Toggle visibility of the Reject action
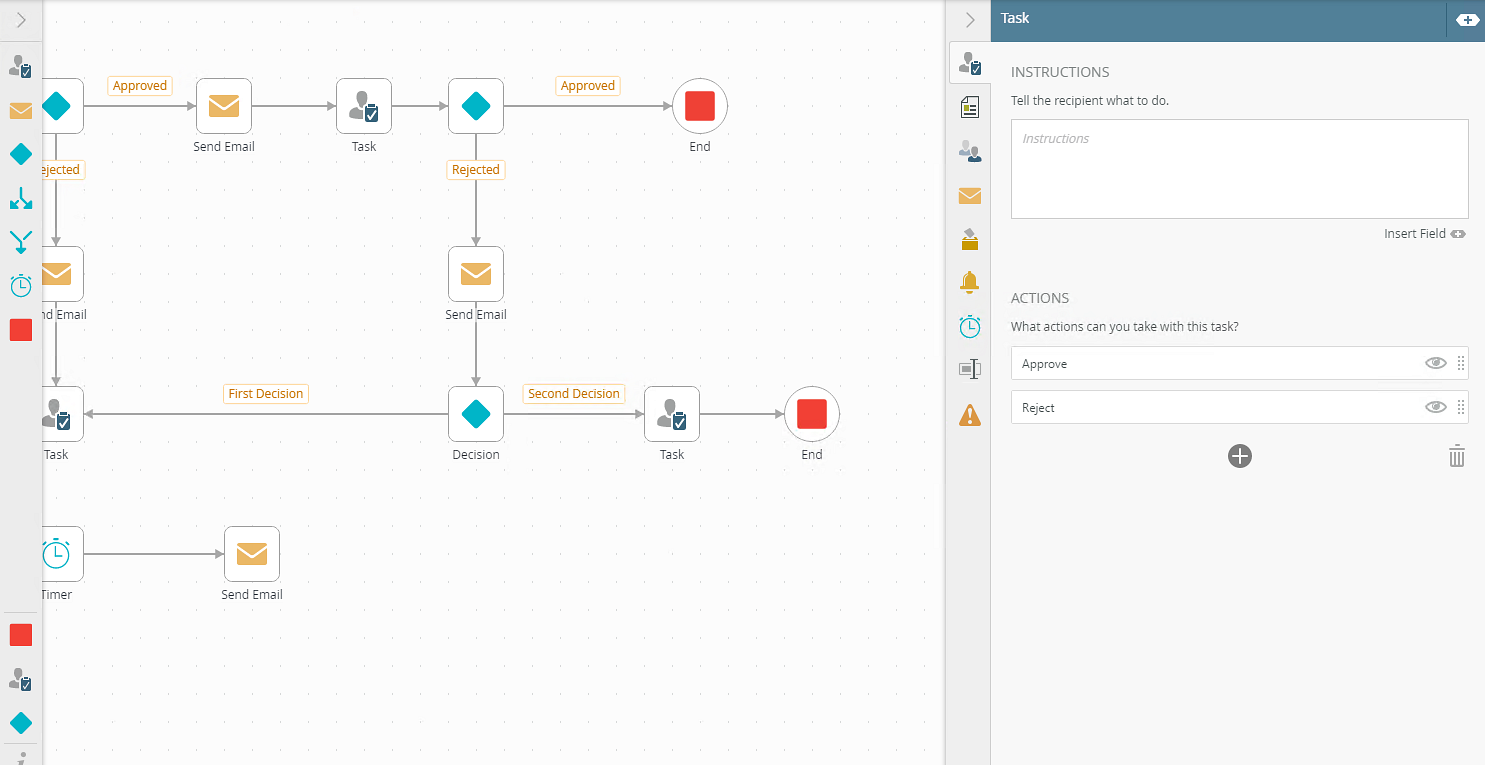 (x=1435, y=407)
